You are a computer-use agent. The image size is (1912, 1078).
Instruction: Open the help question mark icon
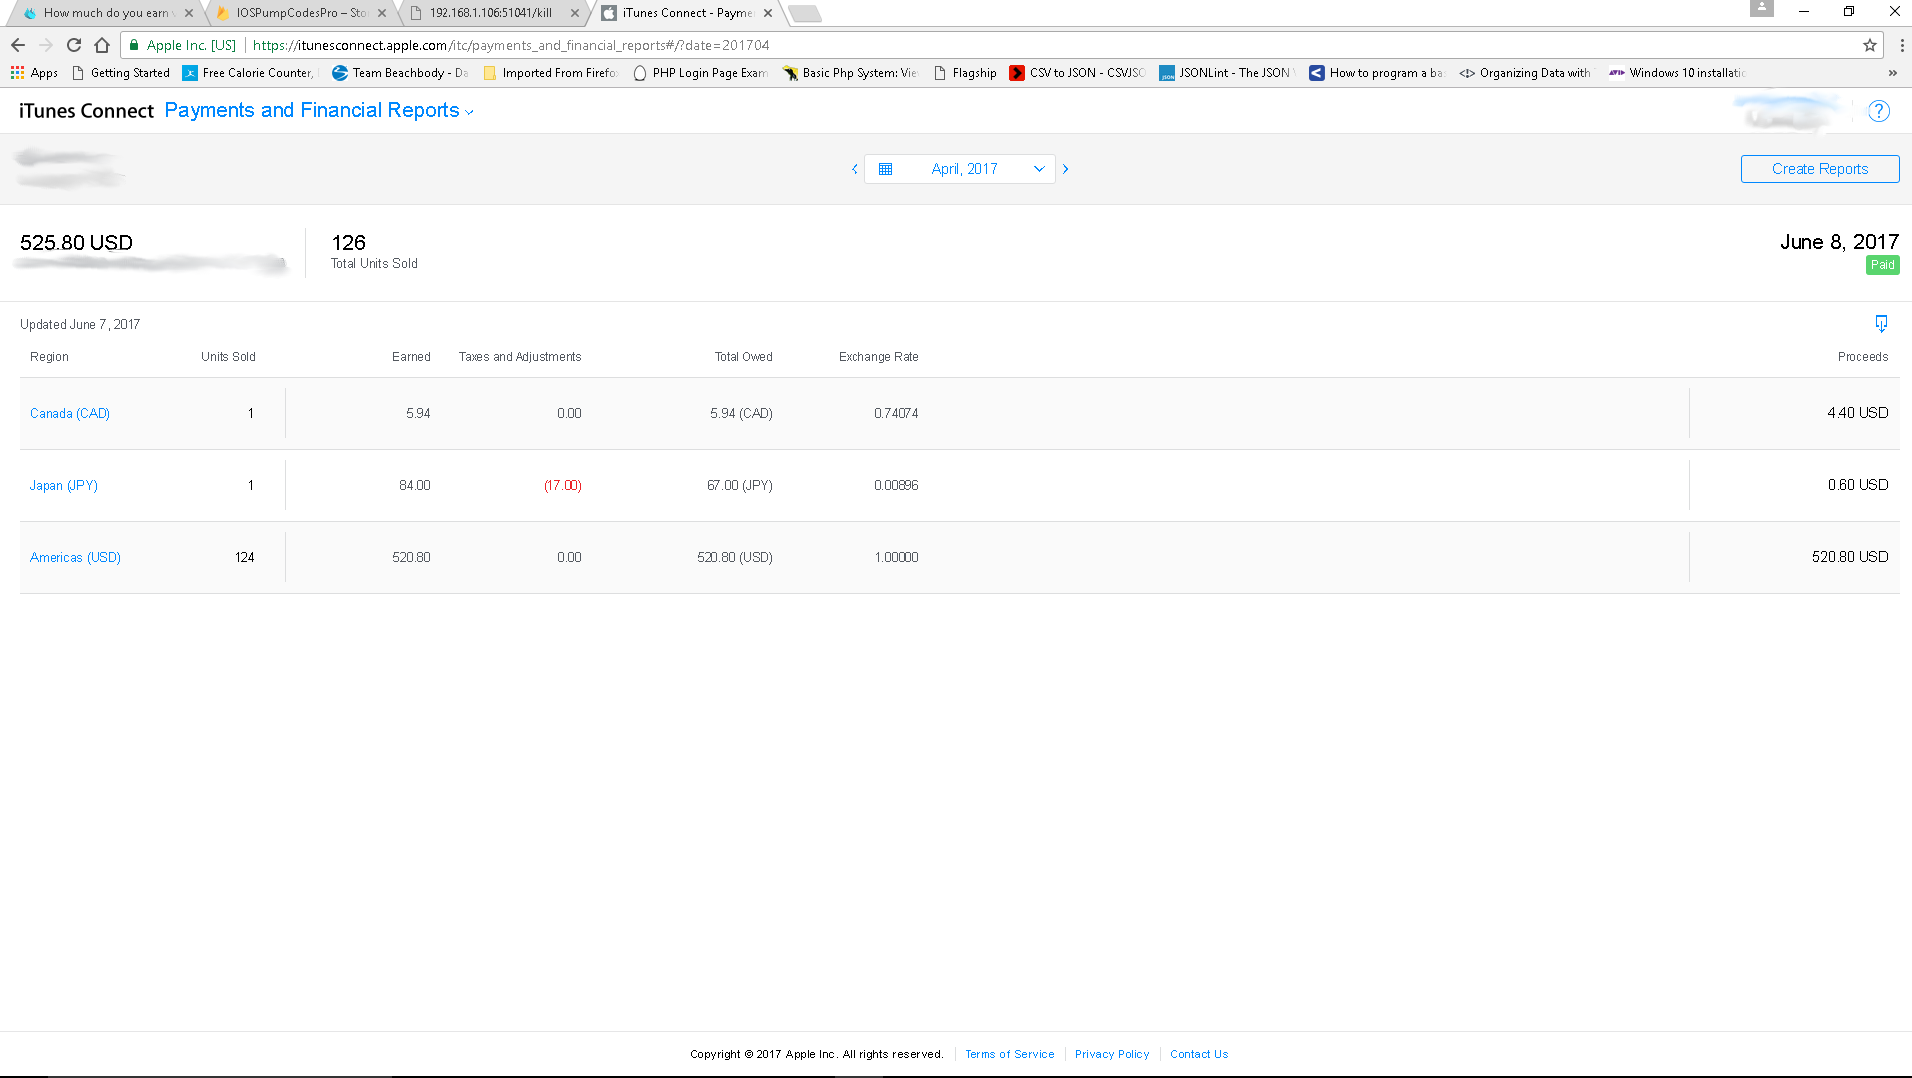pos(1879,111)
